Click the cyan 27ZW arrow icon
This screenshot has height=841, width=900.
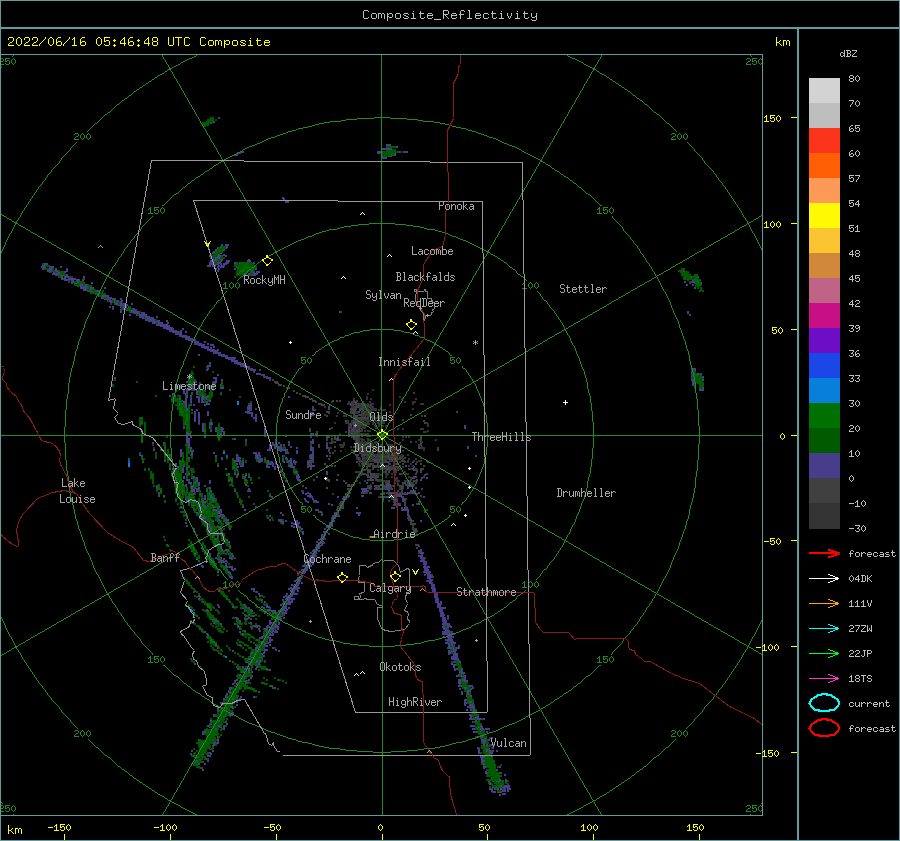[824, 629]
